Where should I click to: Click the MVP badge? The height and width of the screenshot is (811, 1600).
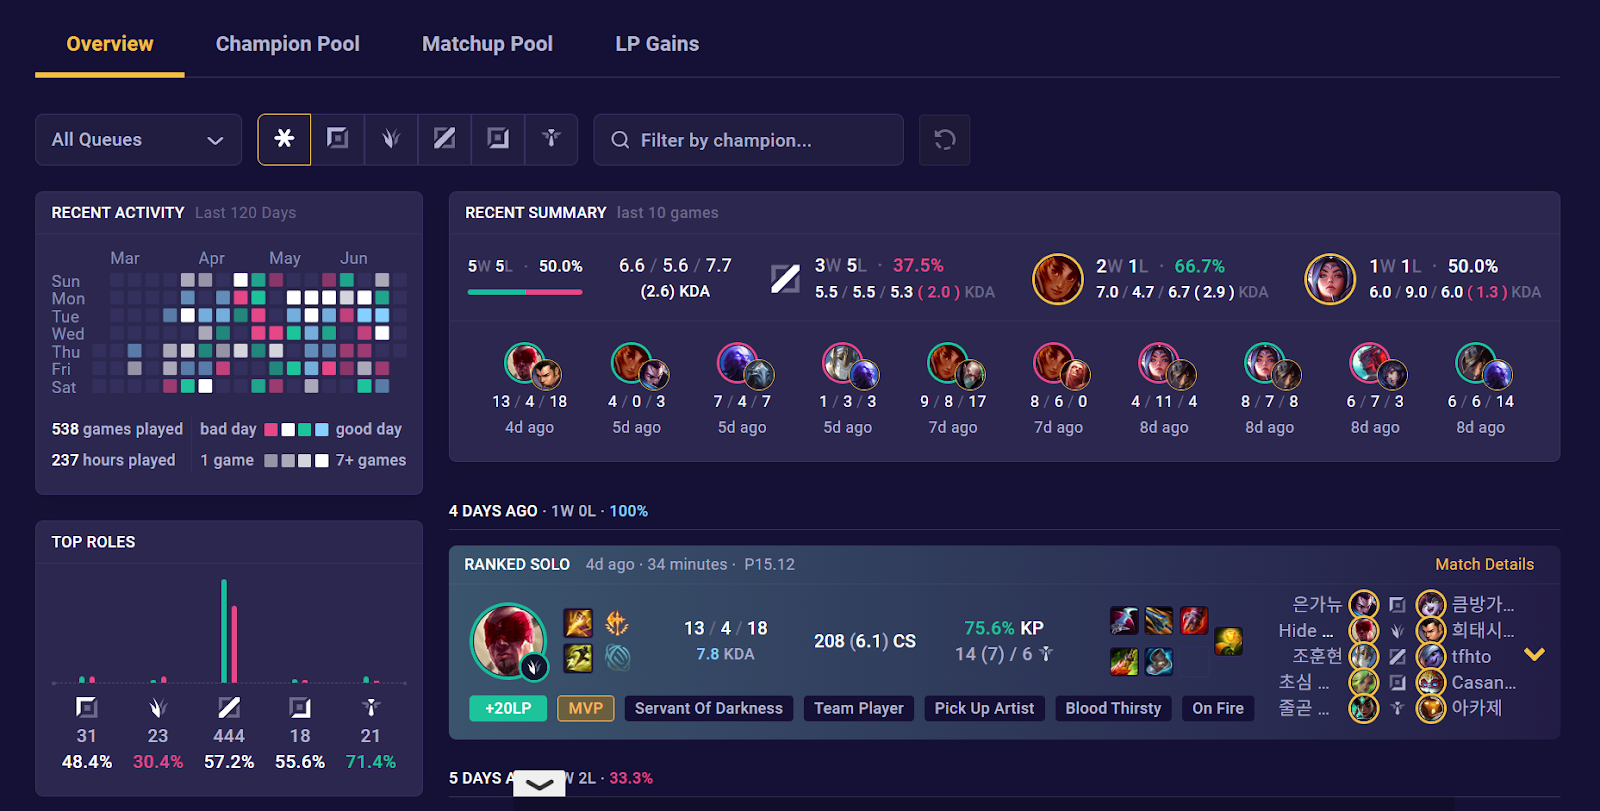586,708
